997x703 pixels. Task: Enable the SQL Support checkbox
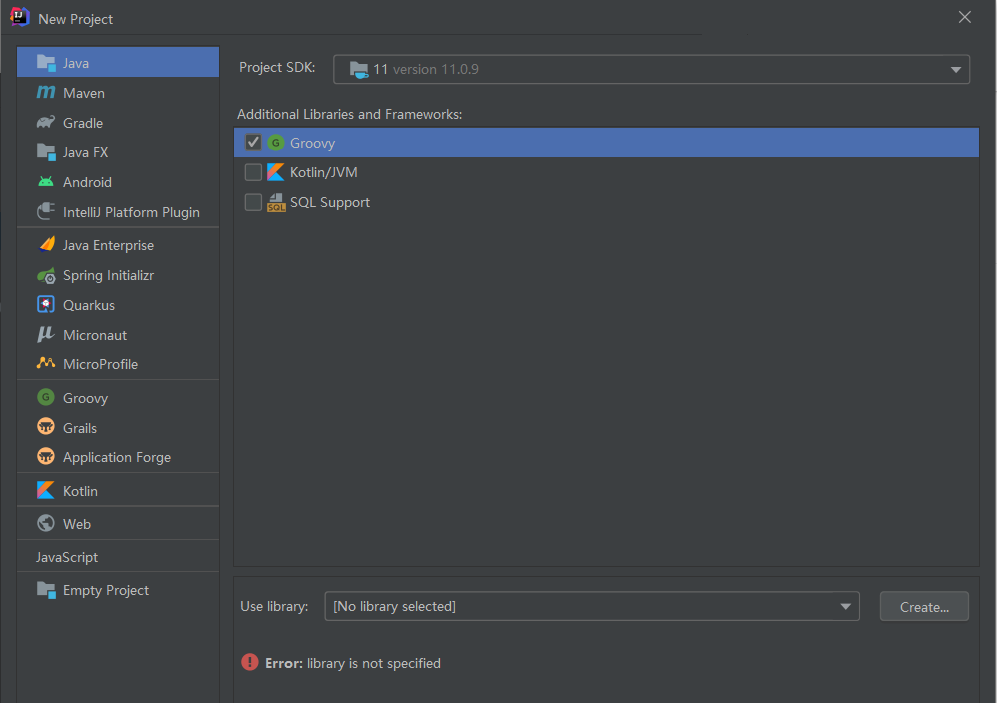253,202
